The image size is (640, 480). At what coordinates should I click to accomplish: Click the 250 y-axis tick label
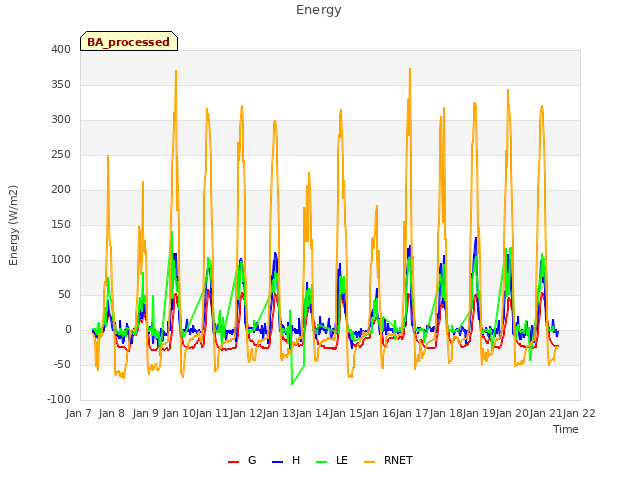point(61,155)
